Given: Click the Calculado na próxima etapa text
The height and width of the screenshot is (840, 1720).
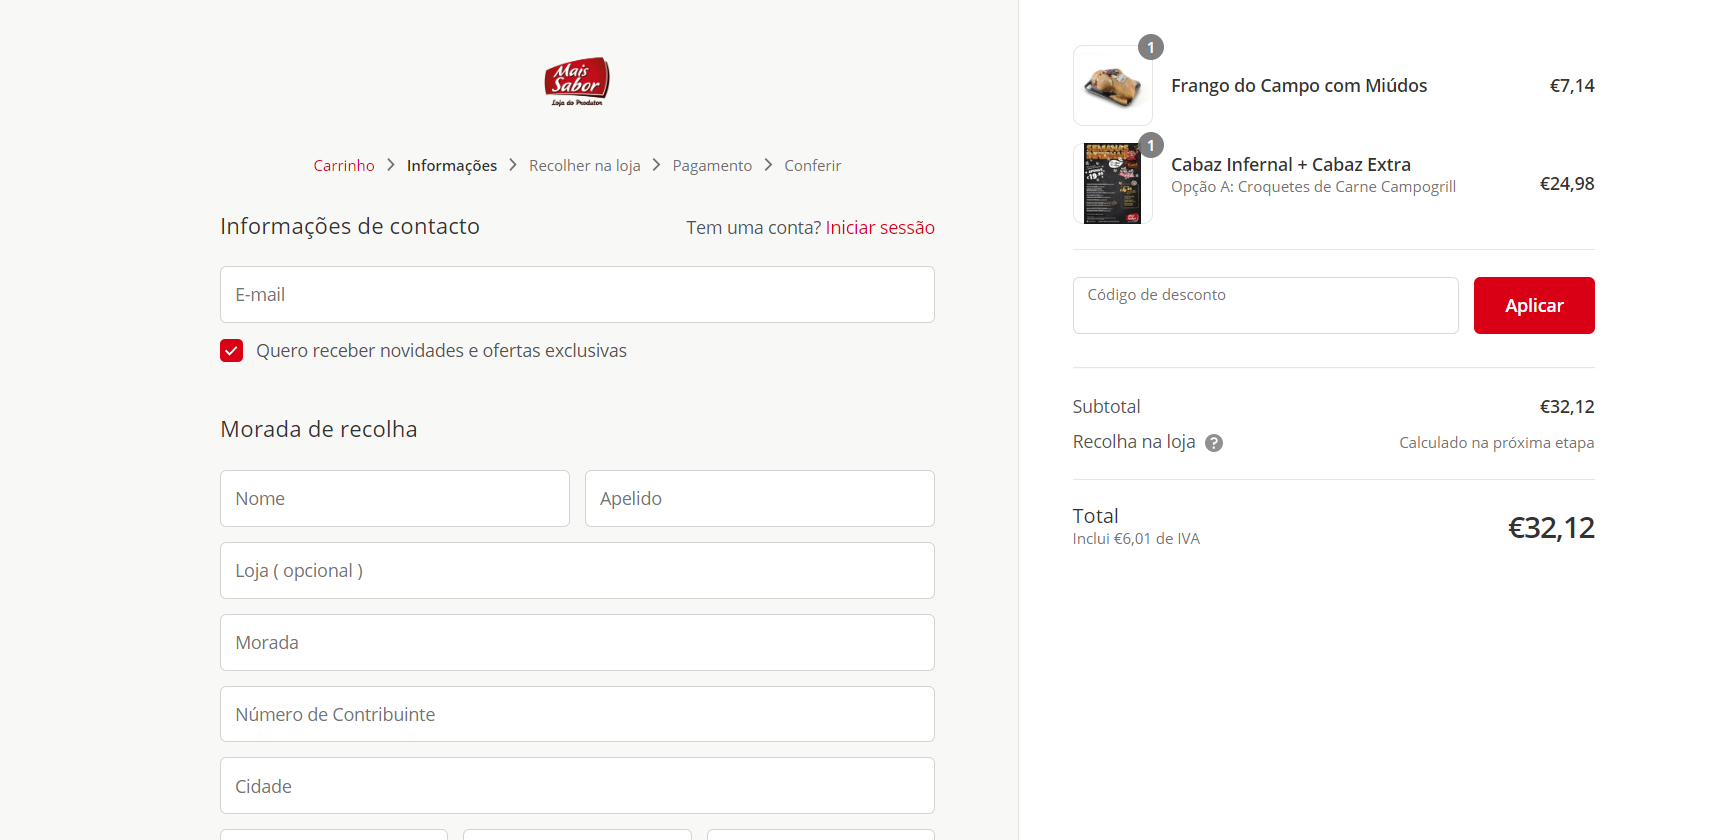Looking at the screenshot, I should [1496, 443].
